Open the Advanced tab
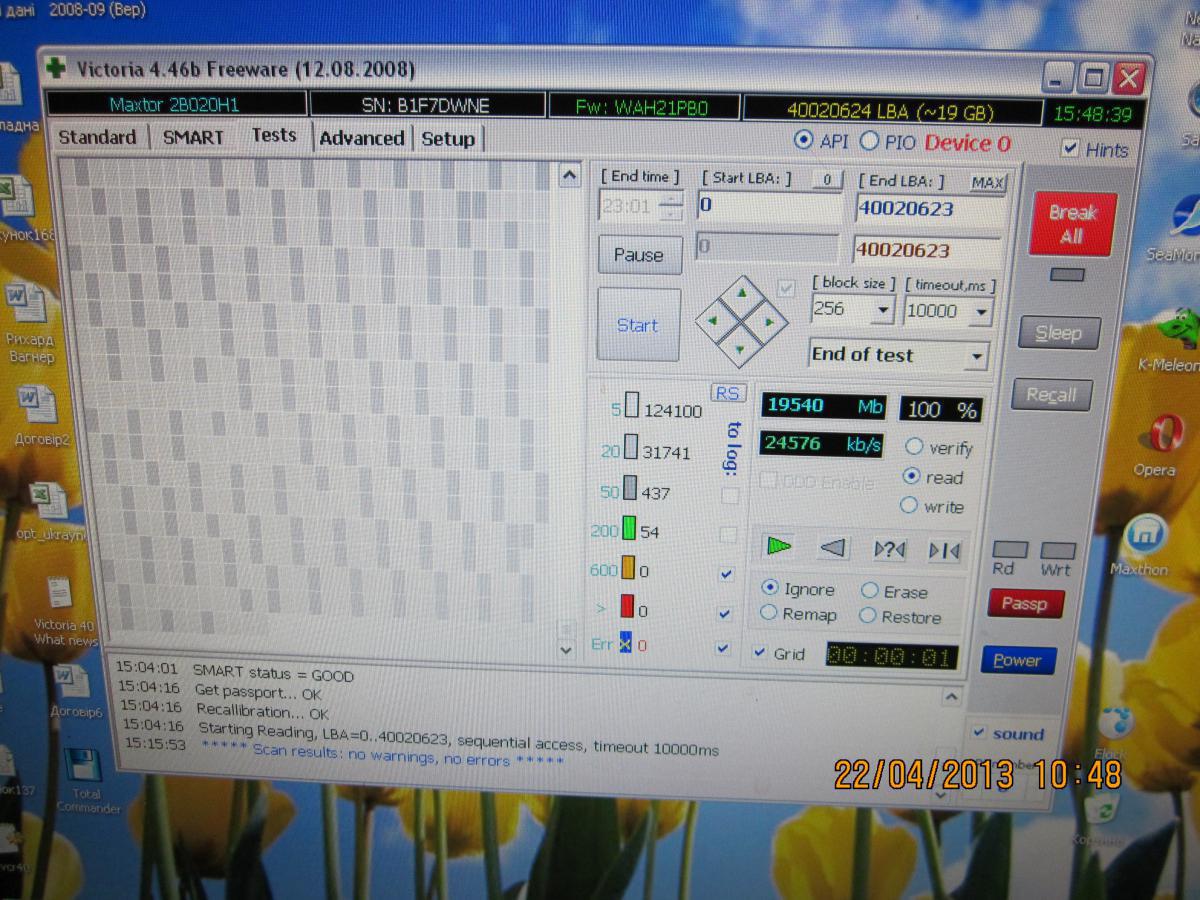 361,138
